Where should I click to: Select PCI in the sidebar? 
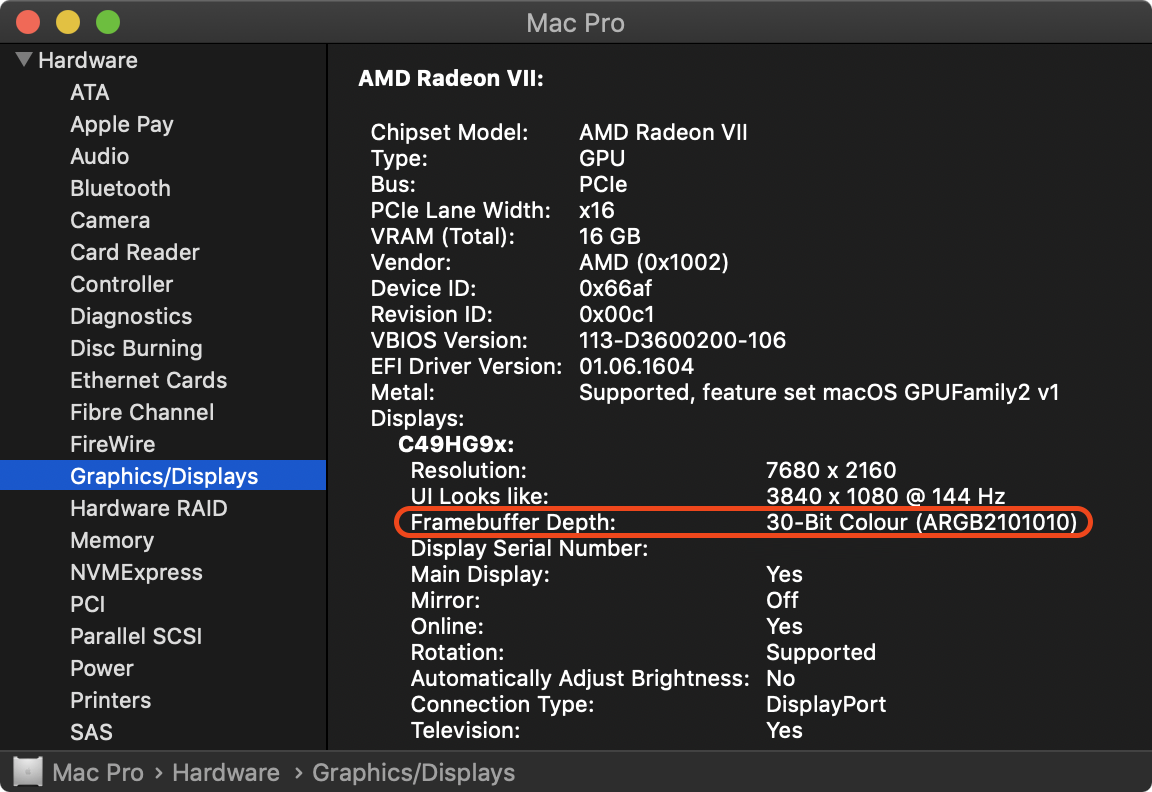tap(88, 605)
